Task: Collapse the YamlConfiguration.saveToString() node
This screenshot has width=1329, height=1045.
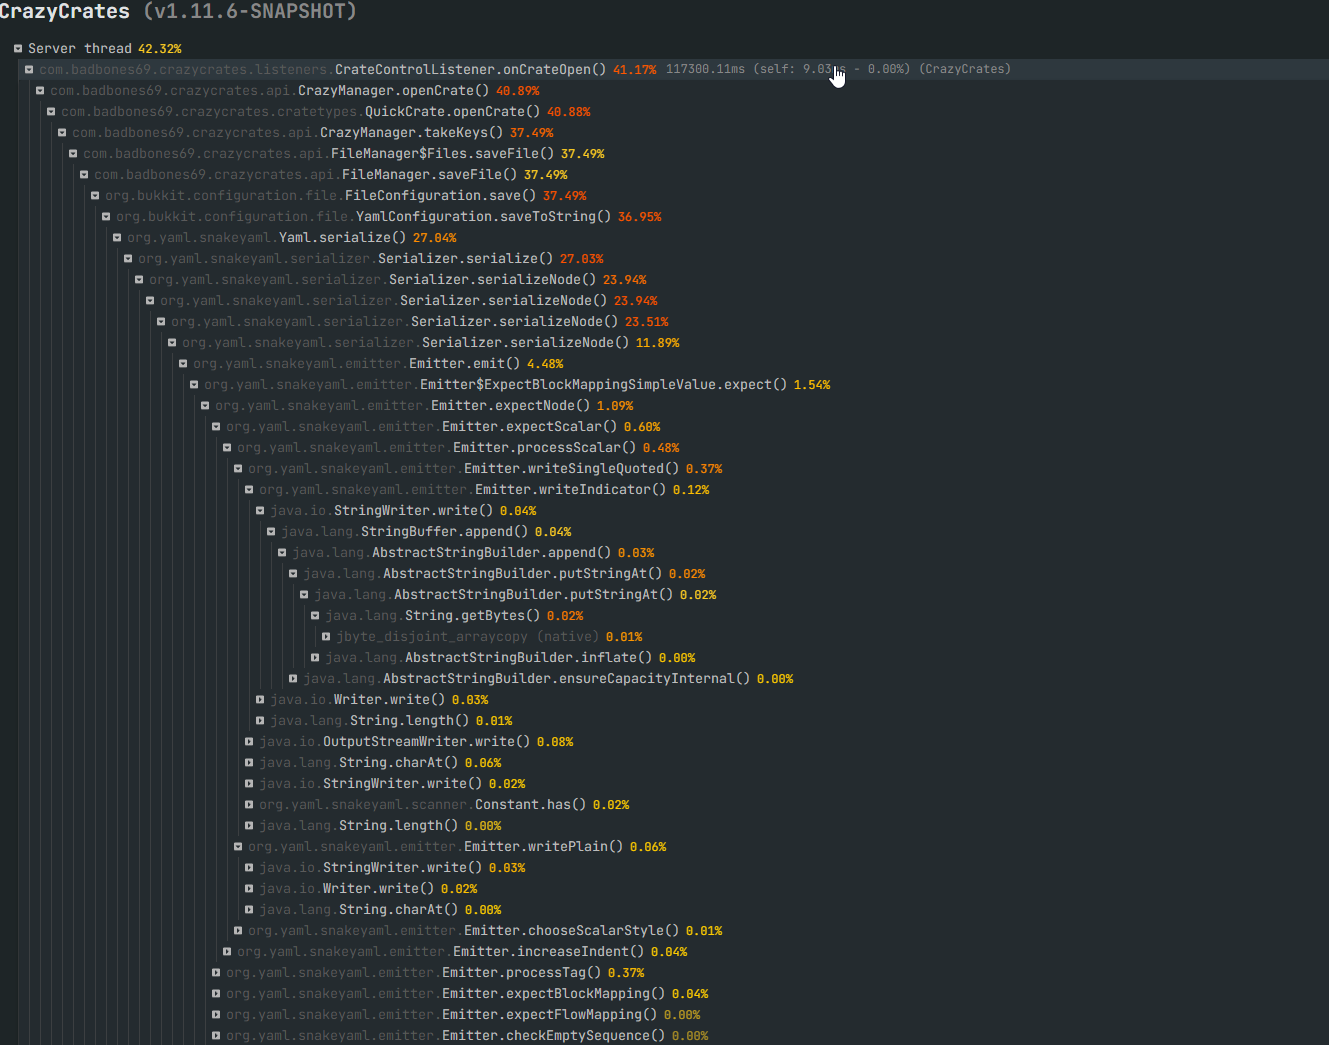Action: (106, 216)
